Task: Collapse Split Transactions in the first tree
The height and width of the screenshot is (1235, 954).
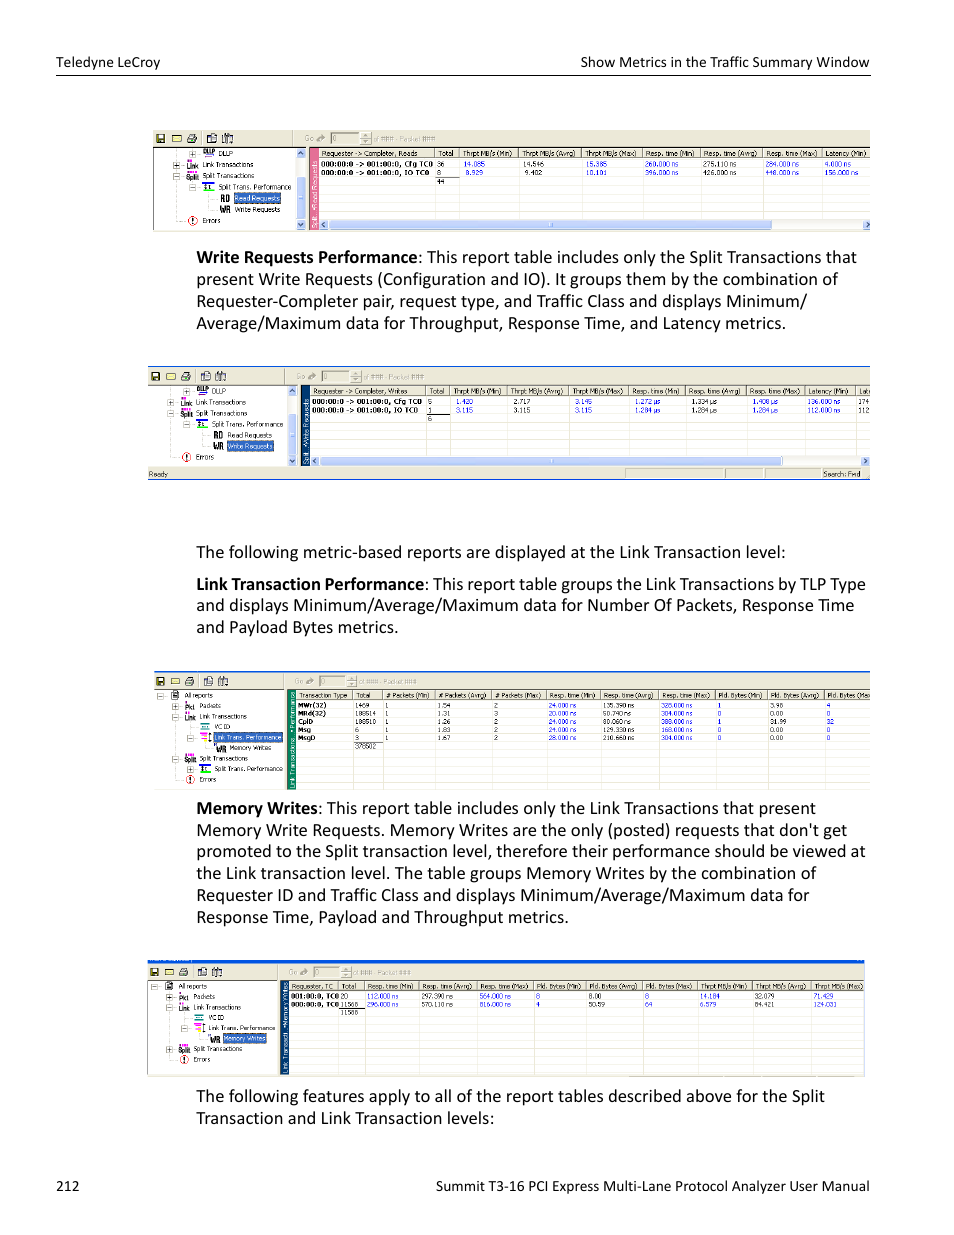Action: click(177, 176)
